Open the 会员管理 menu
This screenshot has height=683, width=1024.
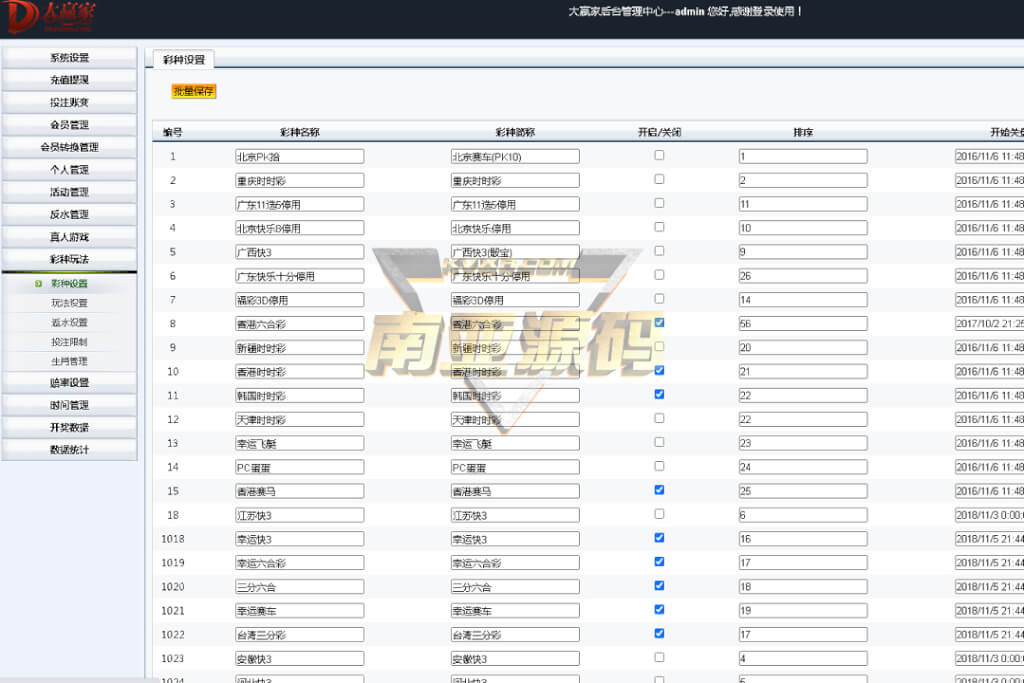pos(69,125)
